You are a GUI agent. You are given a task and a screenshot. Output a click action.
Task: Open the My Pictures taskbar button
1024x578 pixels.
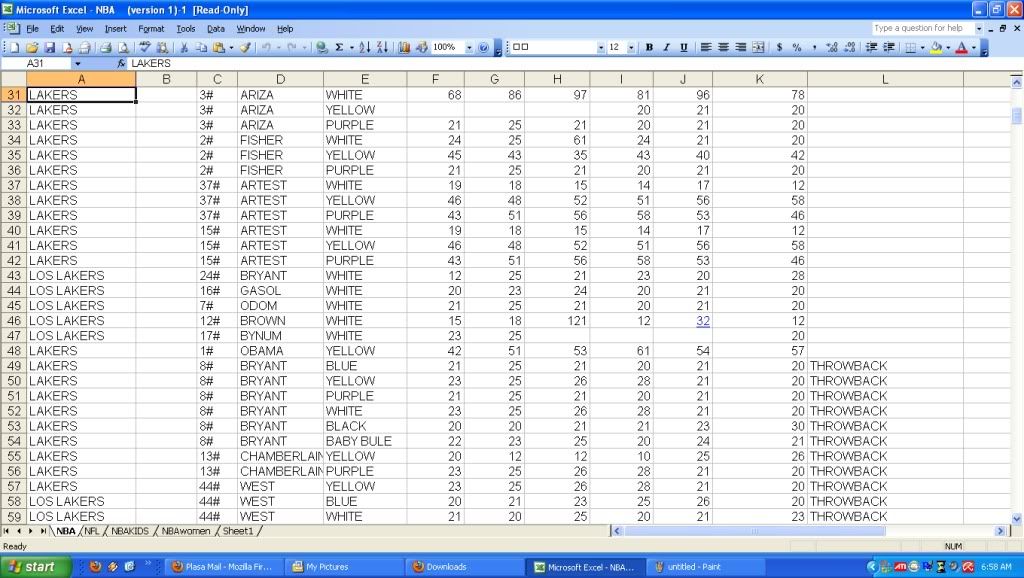(344, 567)
